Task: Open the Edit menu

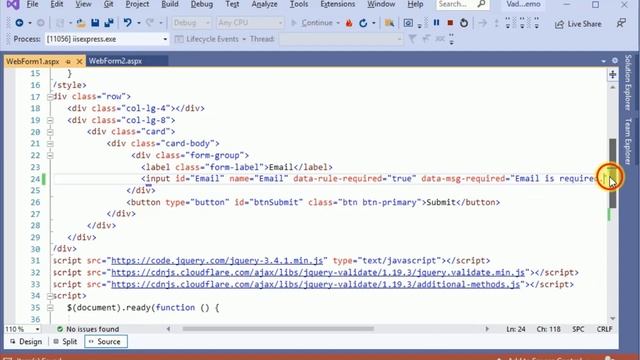Action: click(x=57, y=4)
